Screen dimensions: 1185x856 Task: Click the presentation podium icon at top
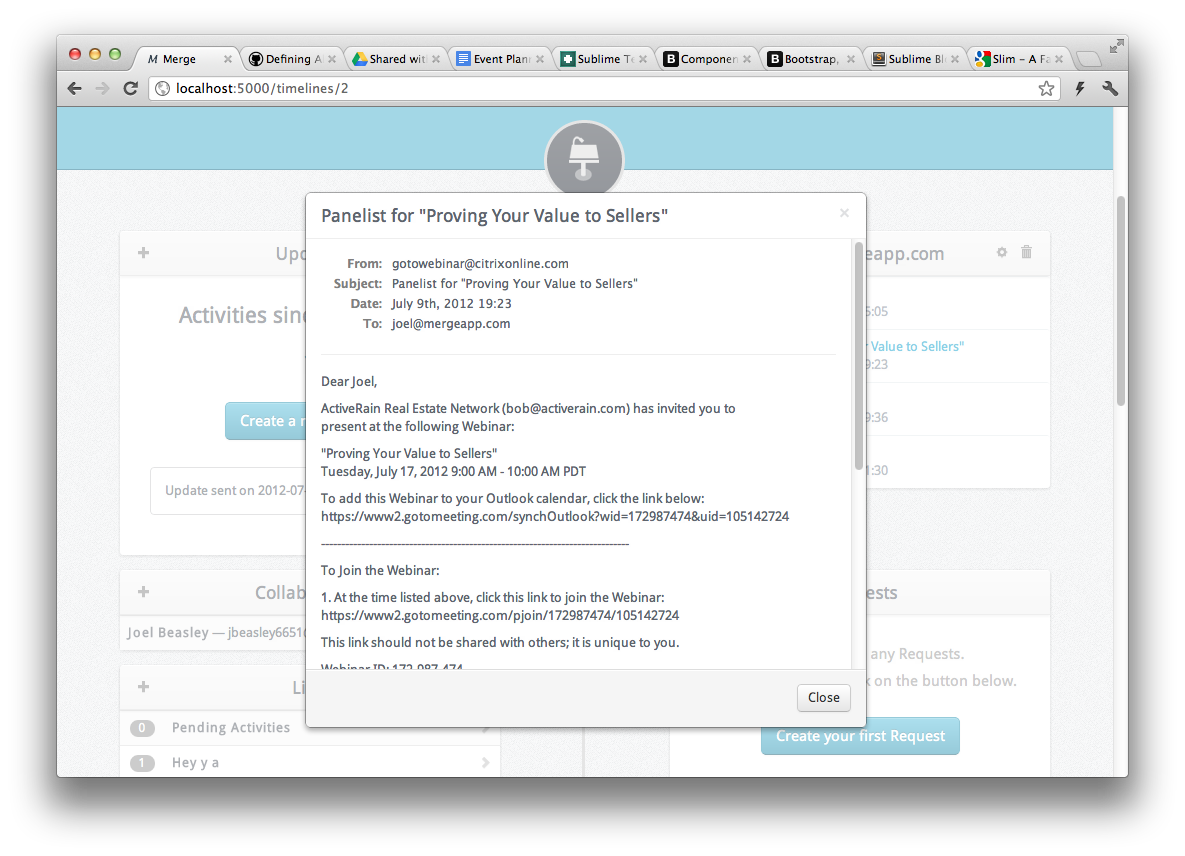point(584,159)
